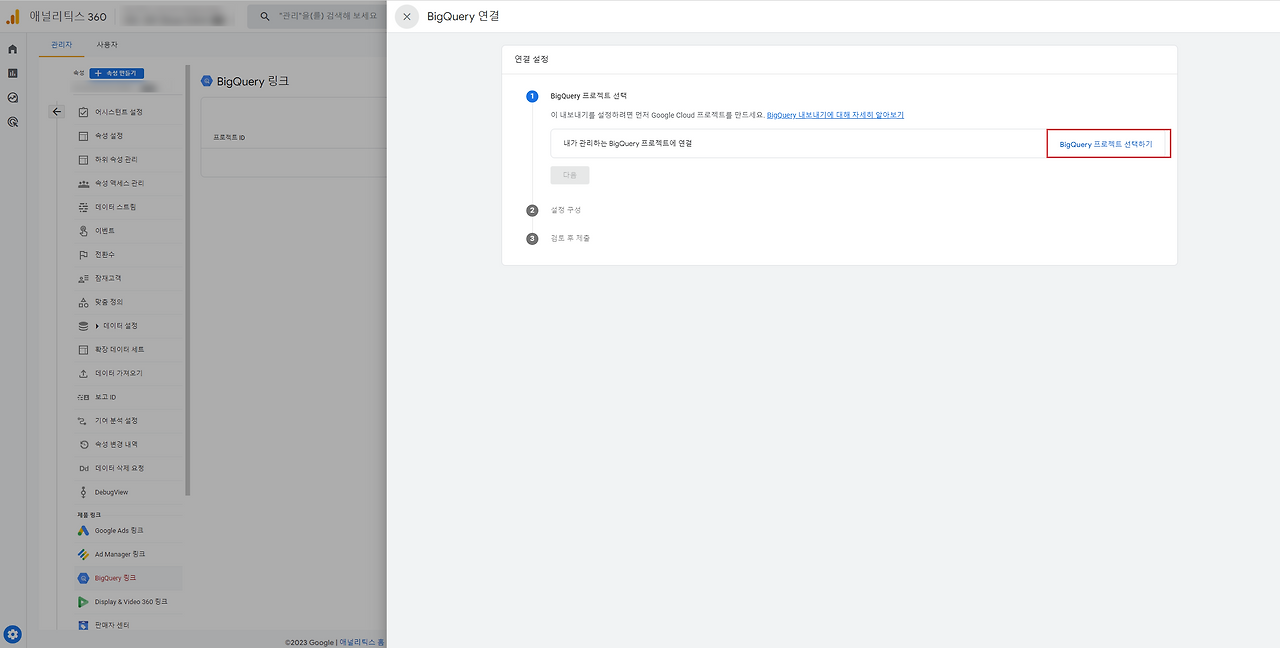Open 속성 설정 in the sidebar

(109, 136)
